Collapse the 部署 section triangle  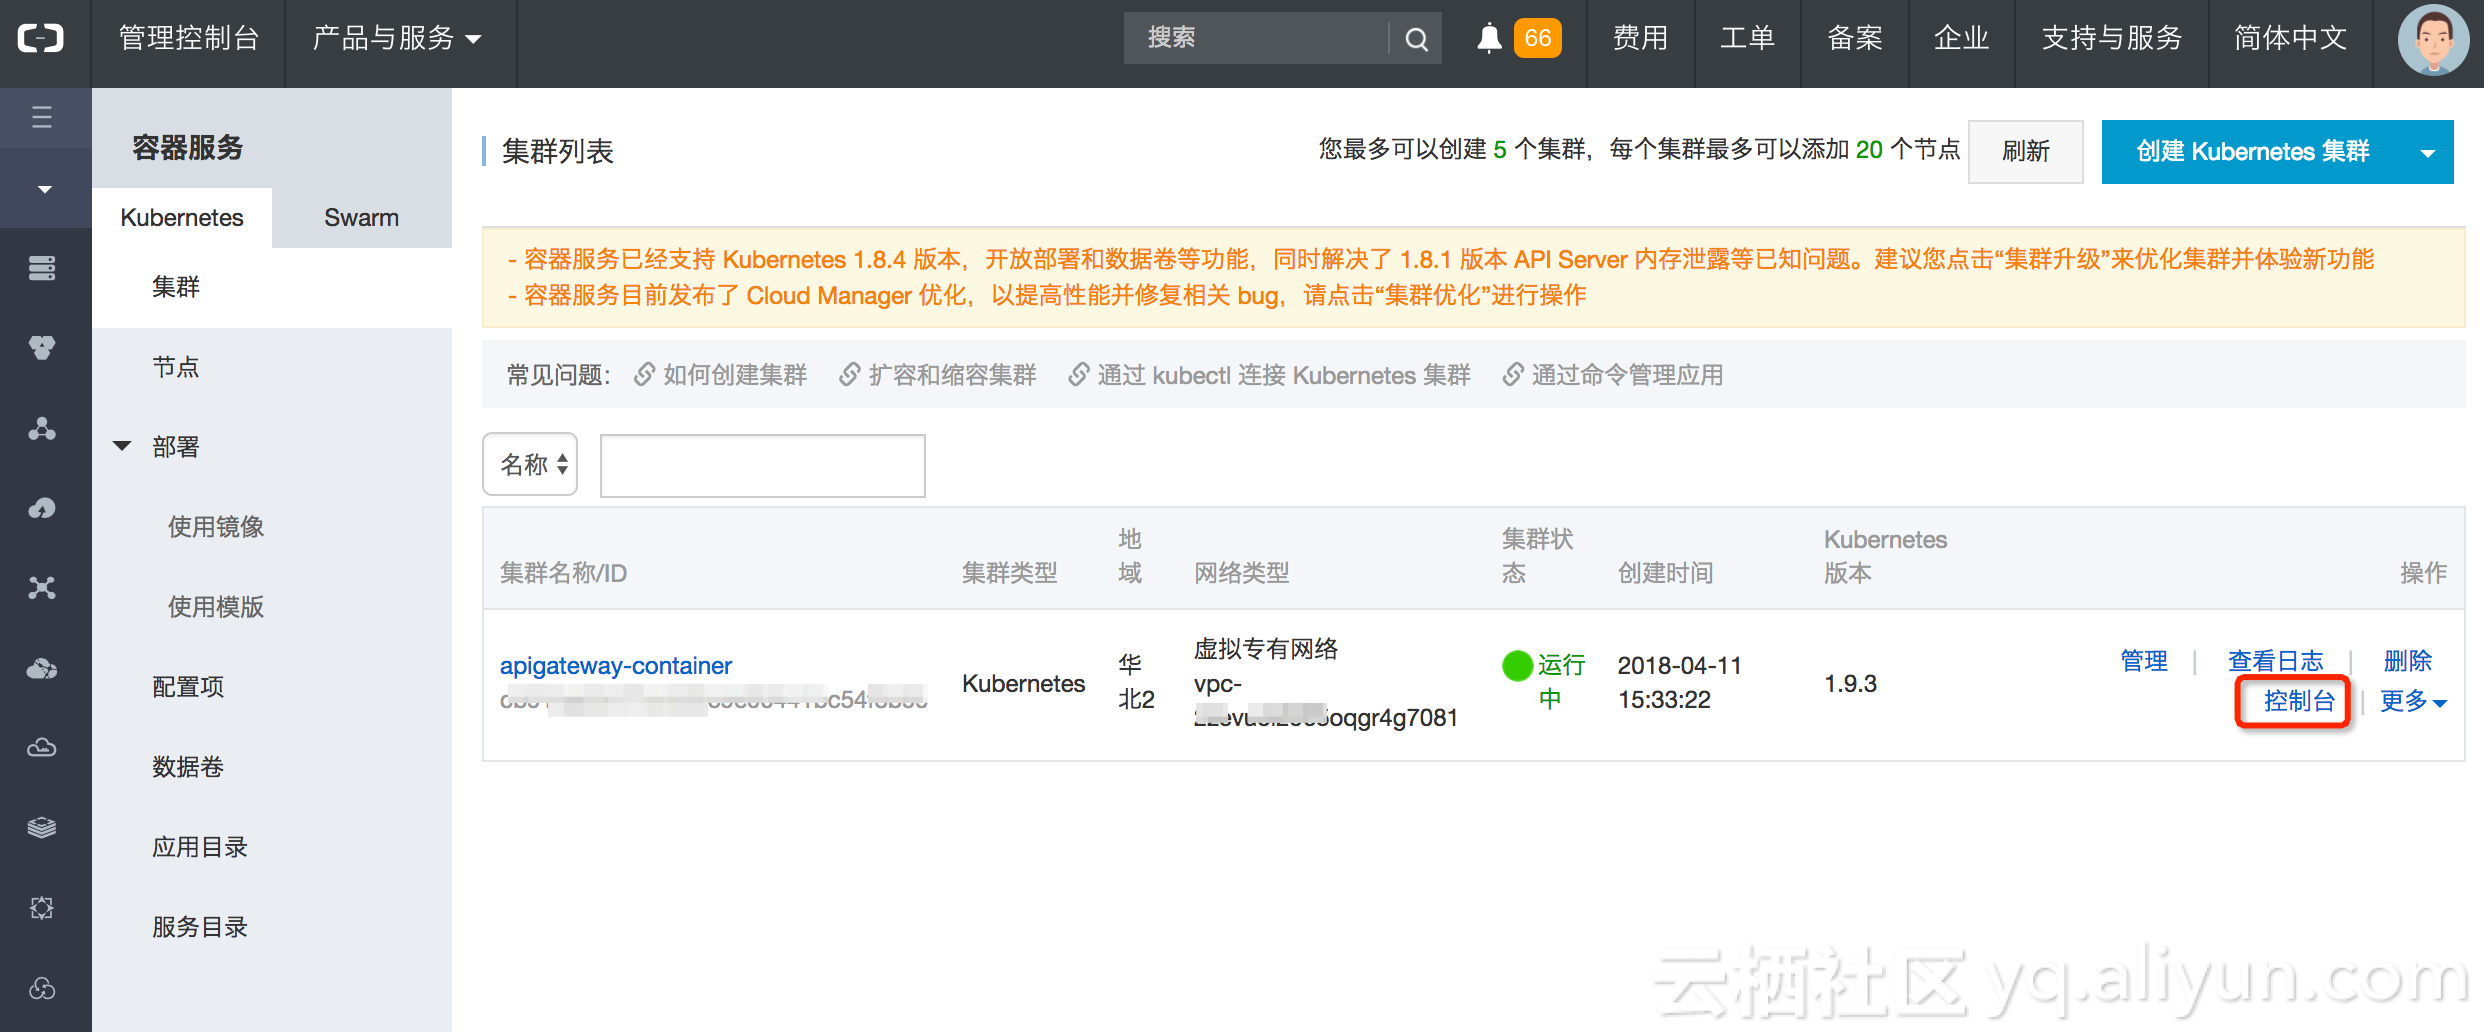[x=122, y=446]
